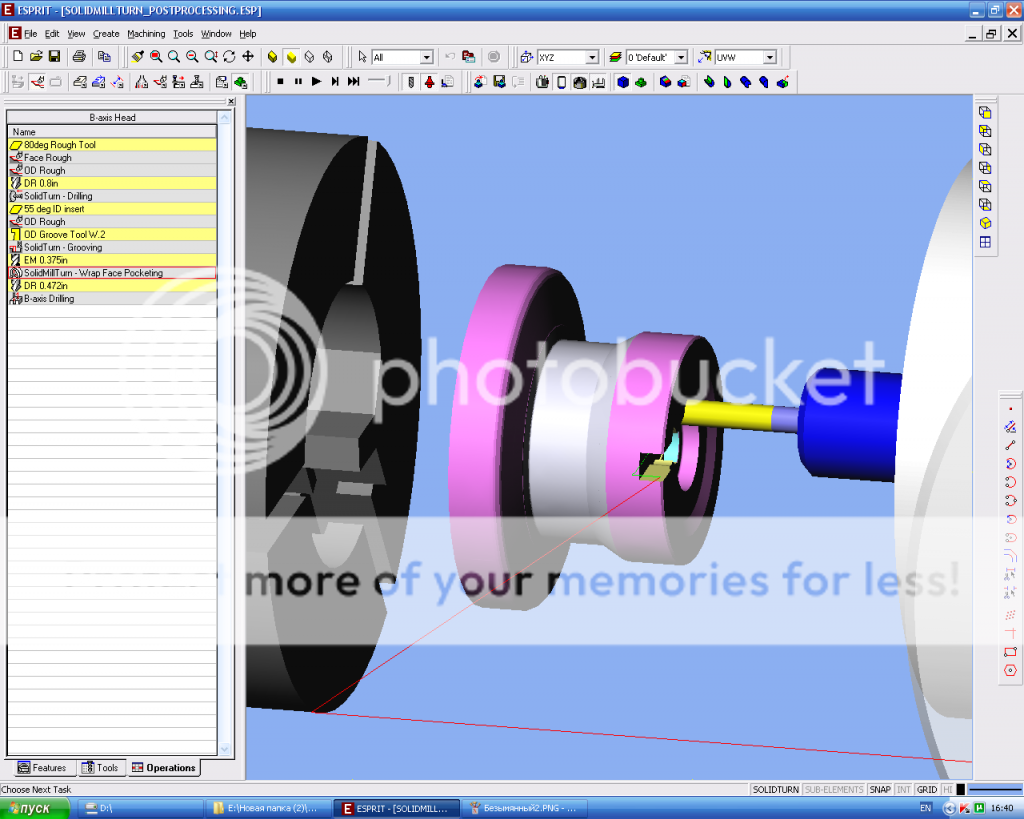The image size is (1024, 819).
Task: Toggle SOLIDTURN mode in the status bar
Action: pos(777,789)
